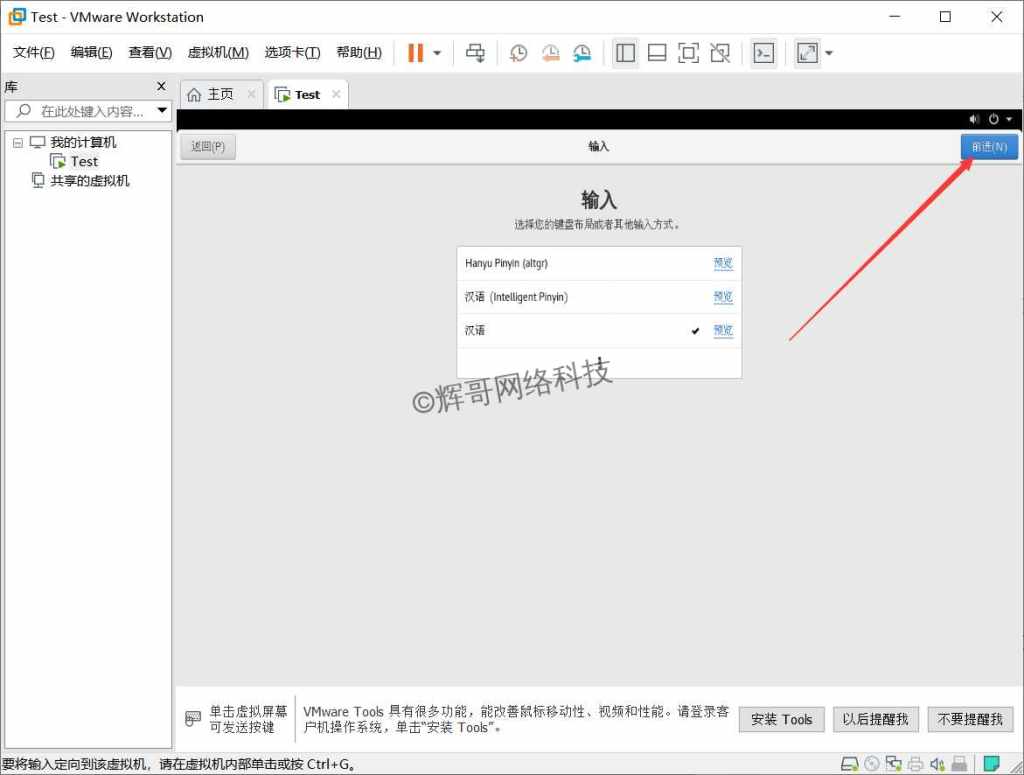Switch to the 主页 home tab

(220, 95)
